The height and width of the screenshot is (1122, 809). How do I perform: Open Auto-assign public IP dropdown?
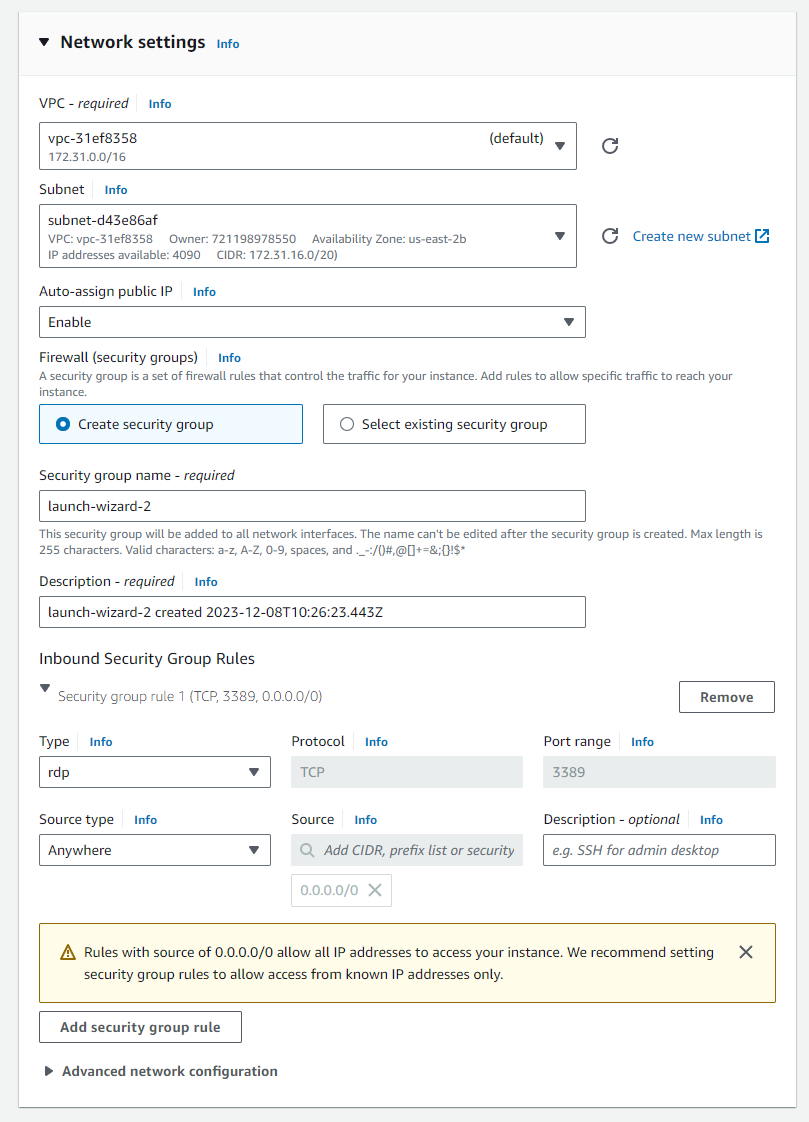pyautogui.click(x=313, y=322)
